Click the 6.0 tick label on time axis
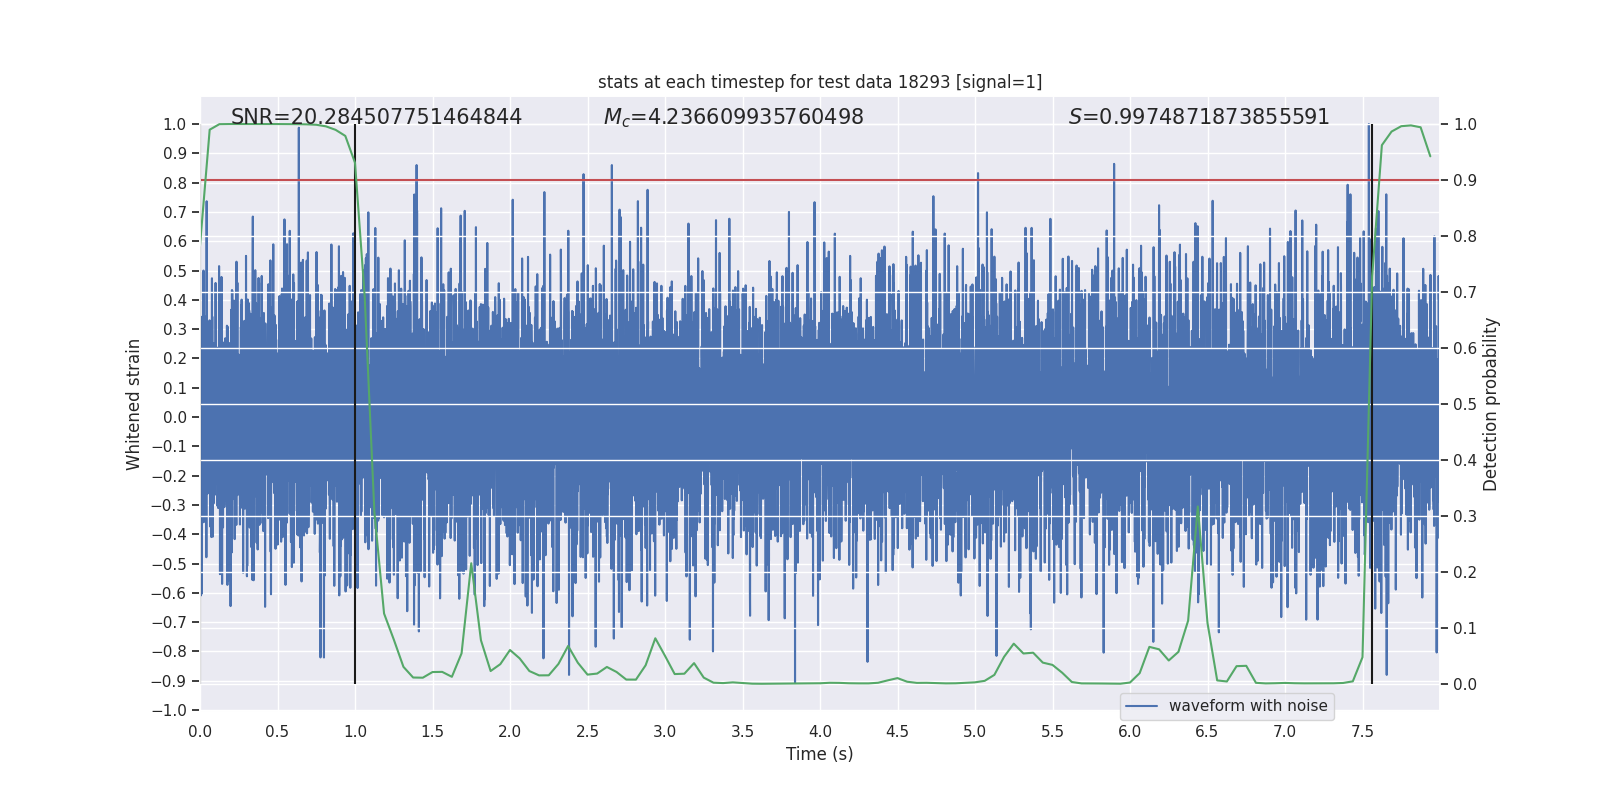This screenshot has width=1600, height=800. tap(1130, 731)
